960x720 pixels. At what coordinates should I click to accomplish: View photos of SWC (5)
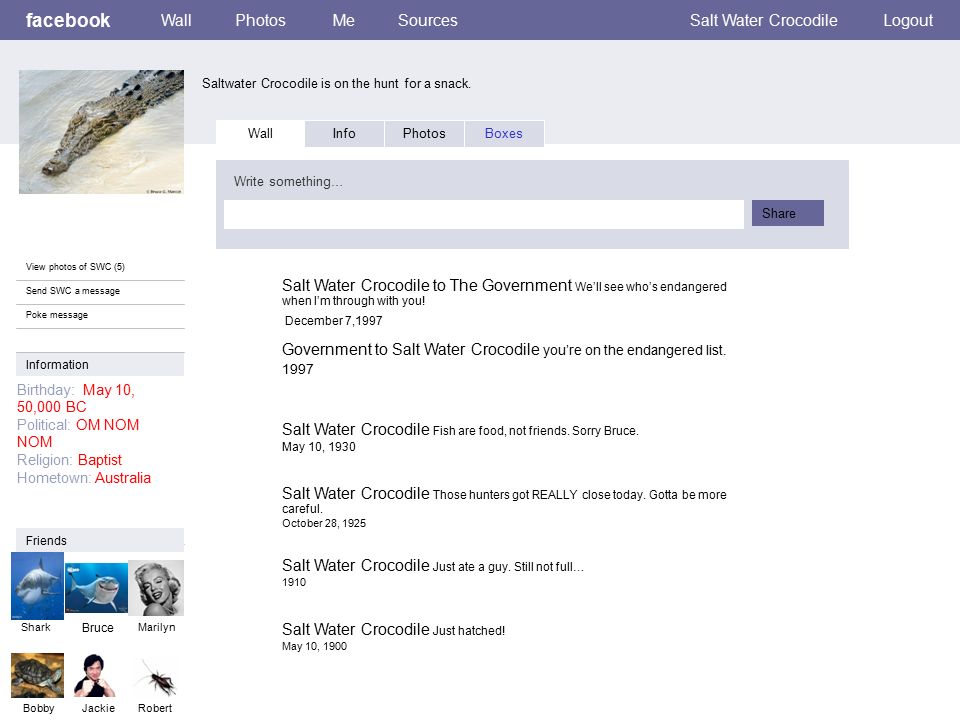75,267
